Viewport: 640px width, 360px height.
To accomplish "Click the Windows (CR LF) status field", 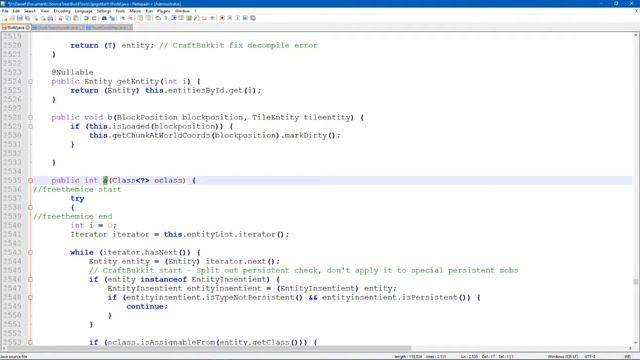I will [x=563, y=356].
